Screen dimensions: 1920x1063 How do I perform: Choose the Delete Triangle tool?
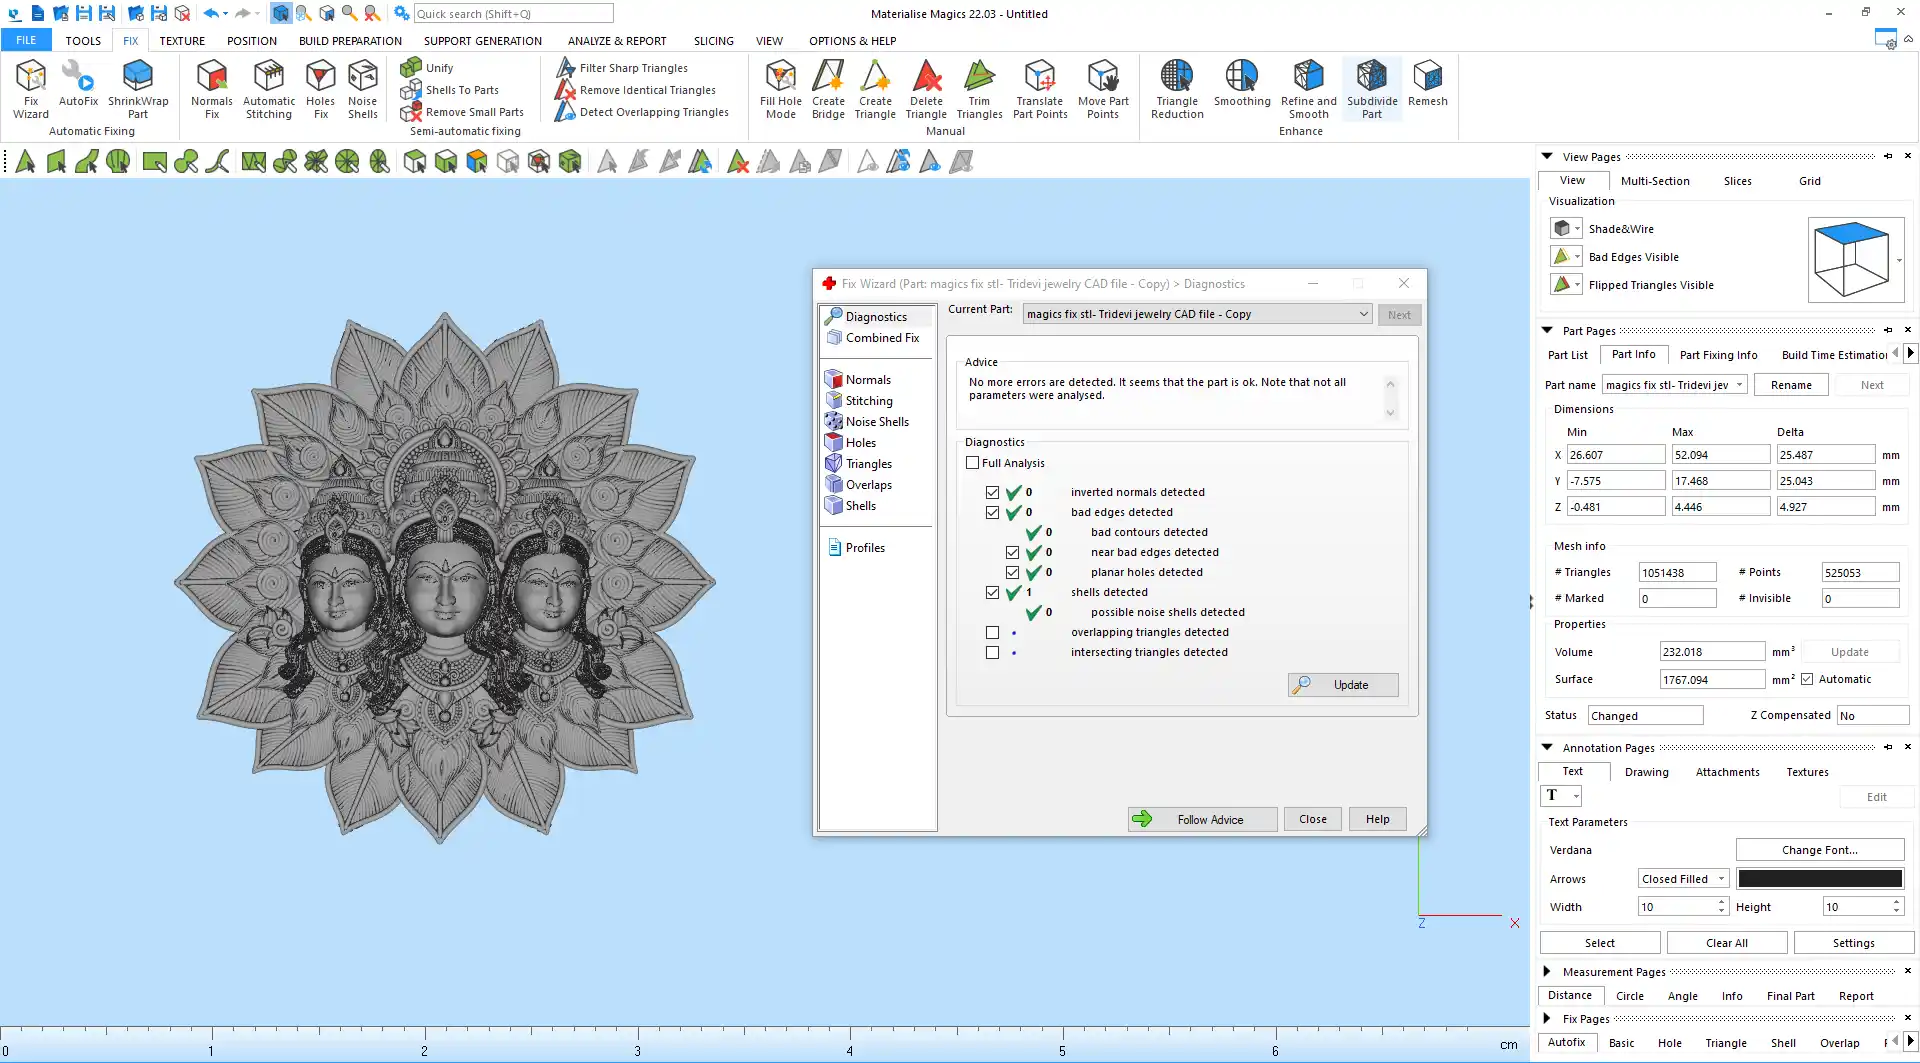pyautogui.click(x=926, y=89)
